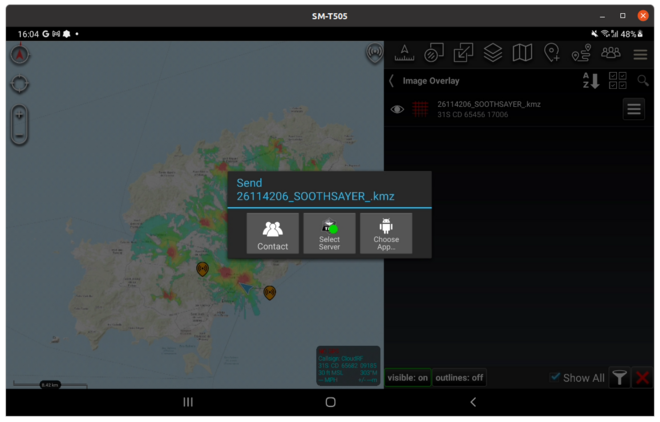This screenshot has height=422, width=660.
Task: Toggle the Show All checkbox
Action: point(556,377)
